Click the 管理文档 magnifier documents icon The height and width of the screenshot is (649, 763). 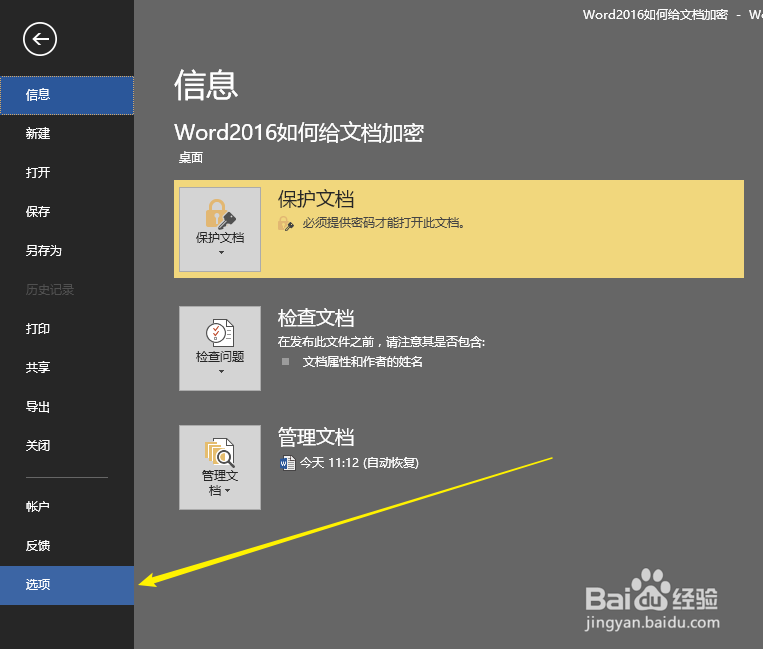pyautogui.click(x=220, y=452)
